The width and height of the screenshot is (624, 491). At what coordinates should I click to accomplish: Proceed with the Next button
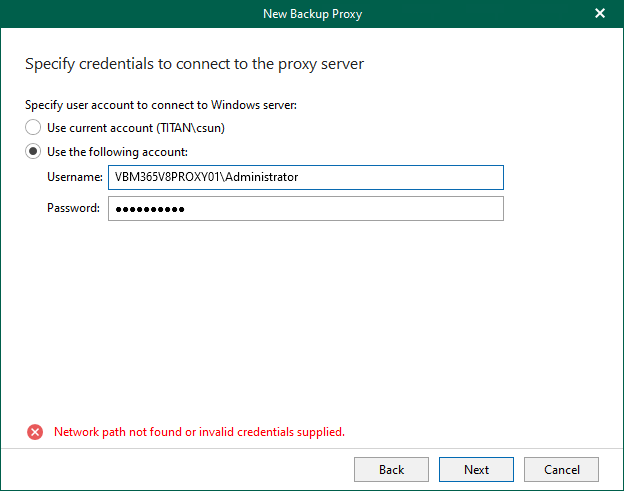(476, 469)
